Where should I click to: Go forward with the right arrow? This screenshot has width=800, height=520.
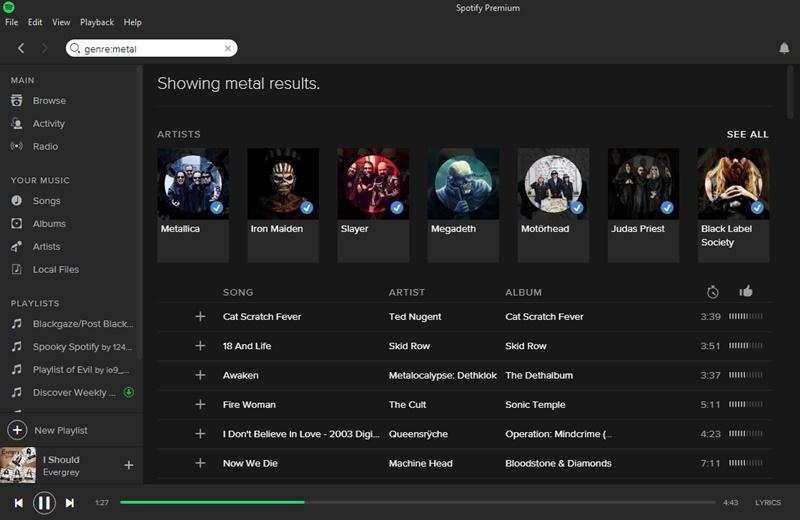(x=44, y=48)
